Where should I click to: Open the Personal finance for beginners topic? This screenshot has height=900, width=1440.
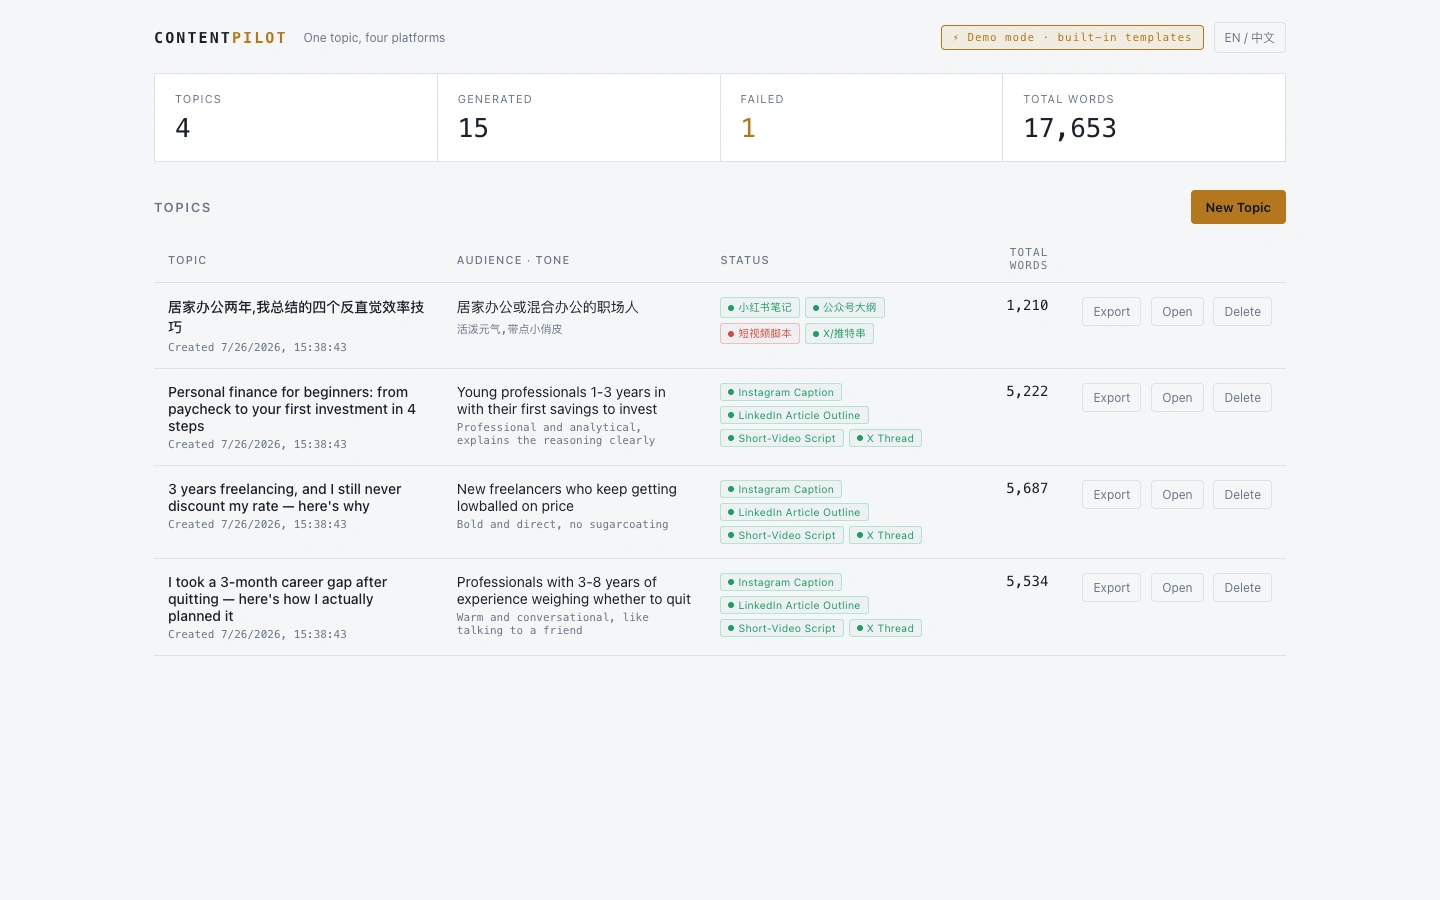point(1177,398)
